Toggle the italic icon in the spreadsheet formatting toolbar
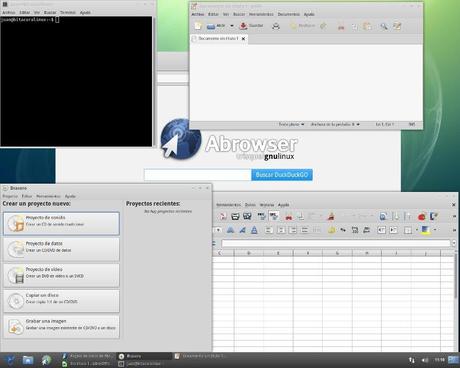 tap(242, 230)
